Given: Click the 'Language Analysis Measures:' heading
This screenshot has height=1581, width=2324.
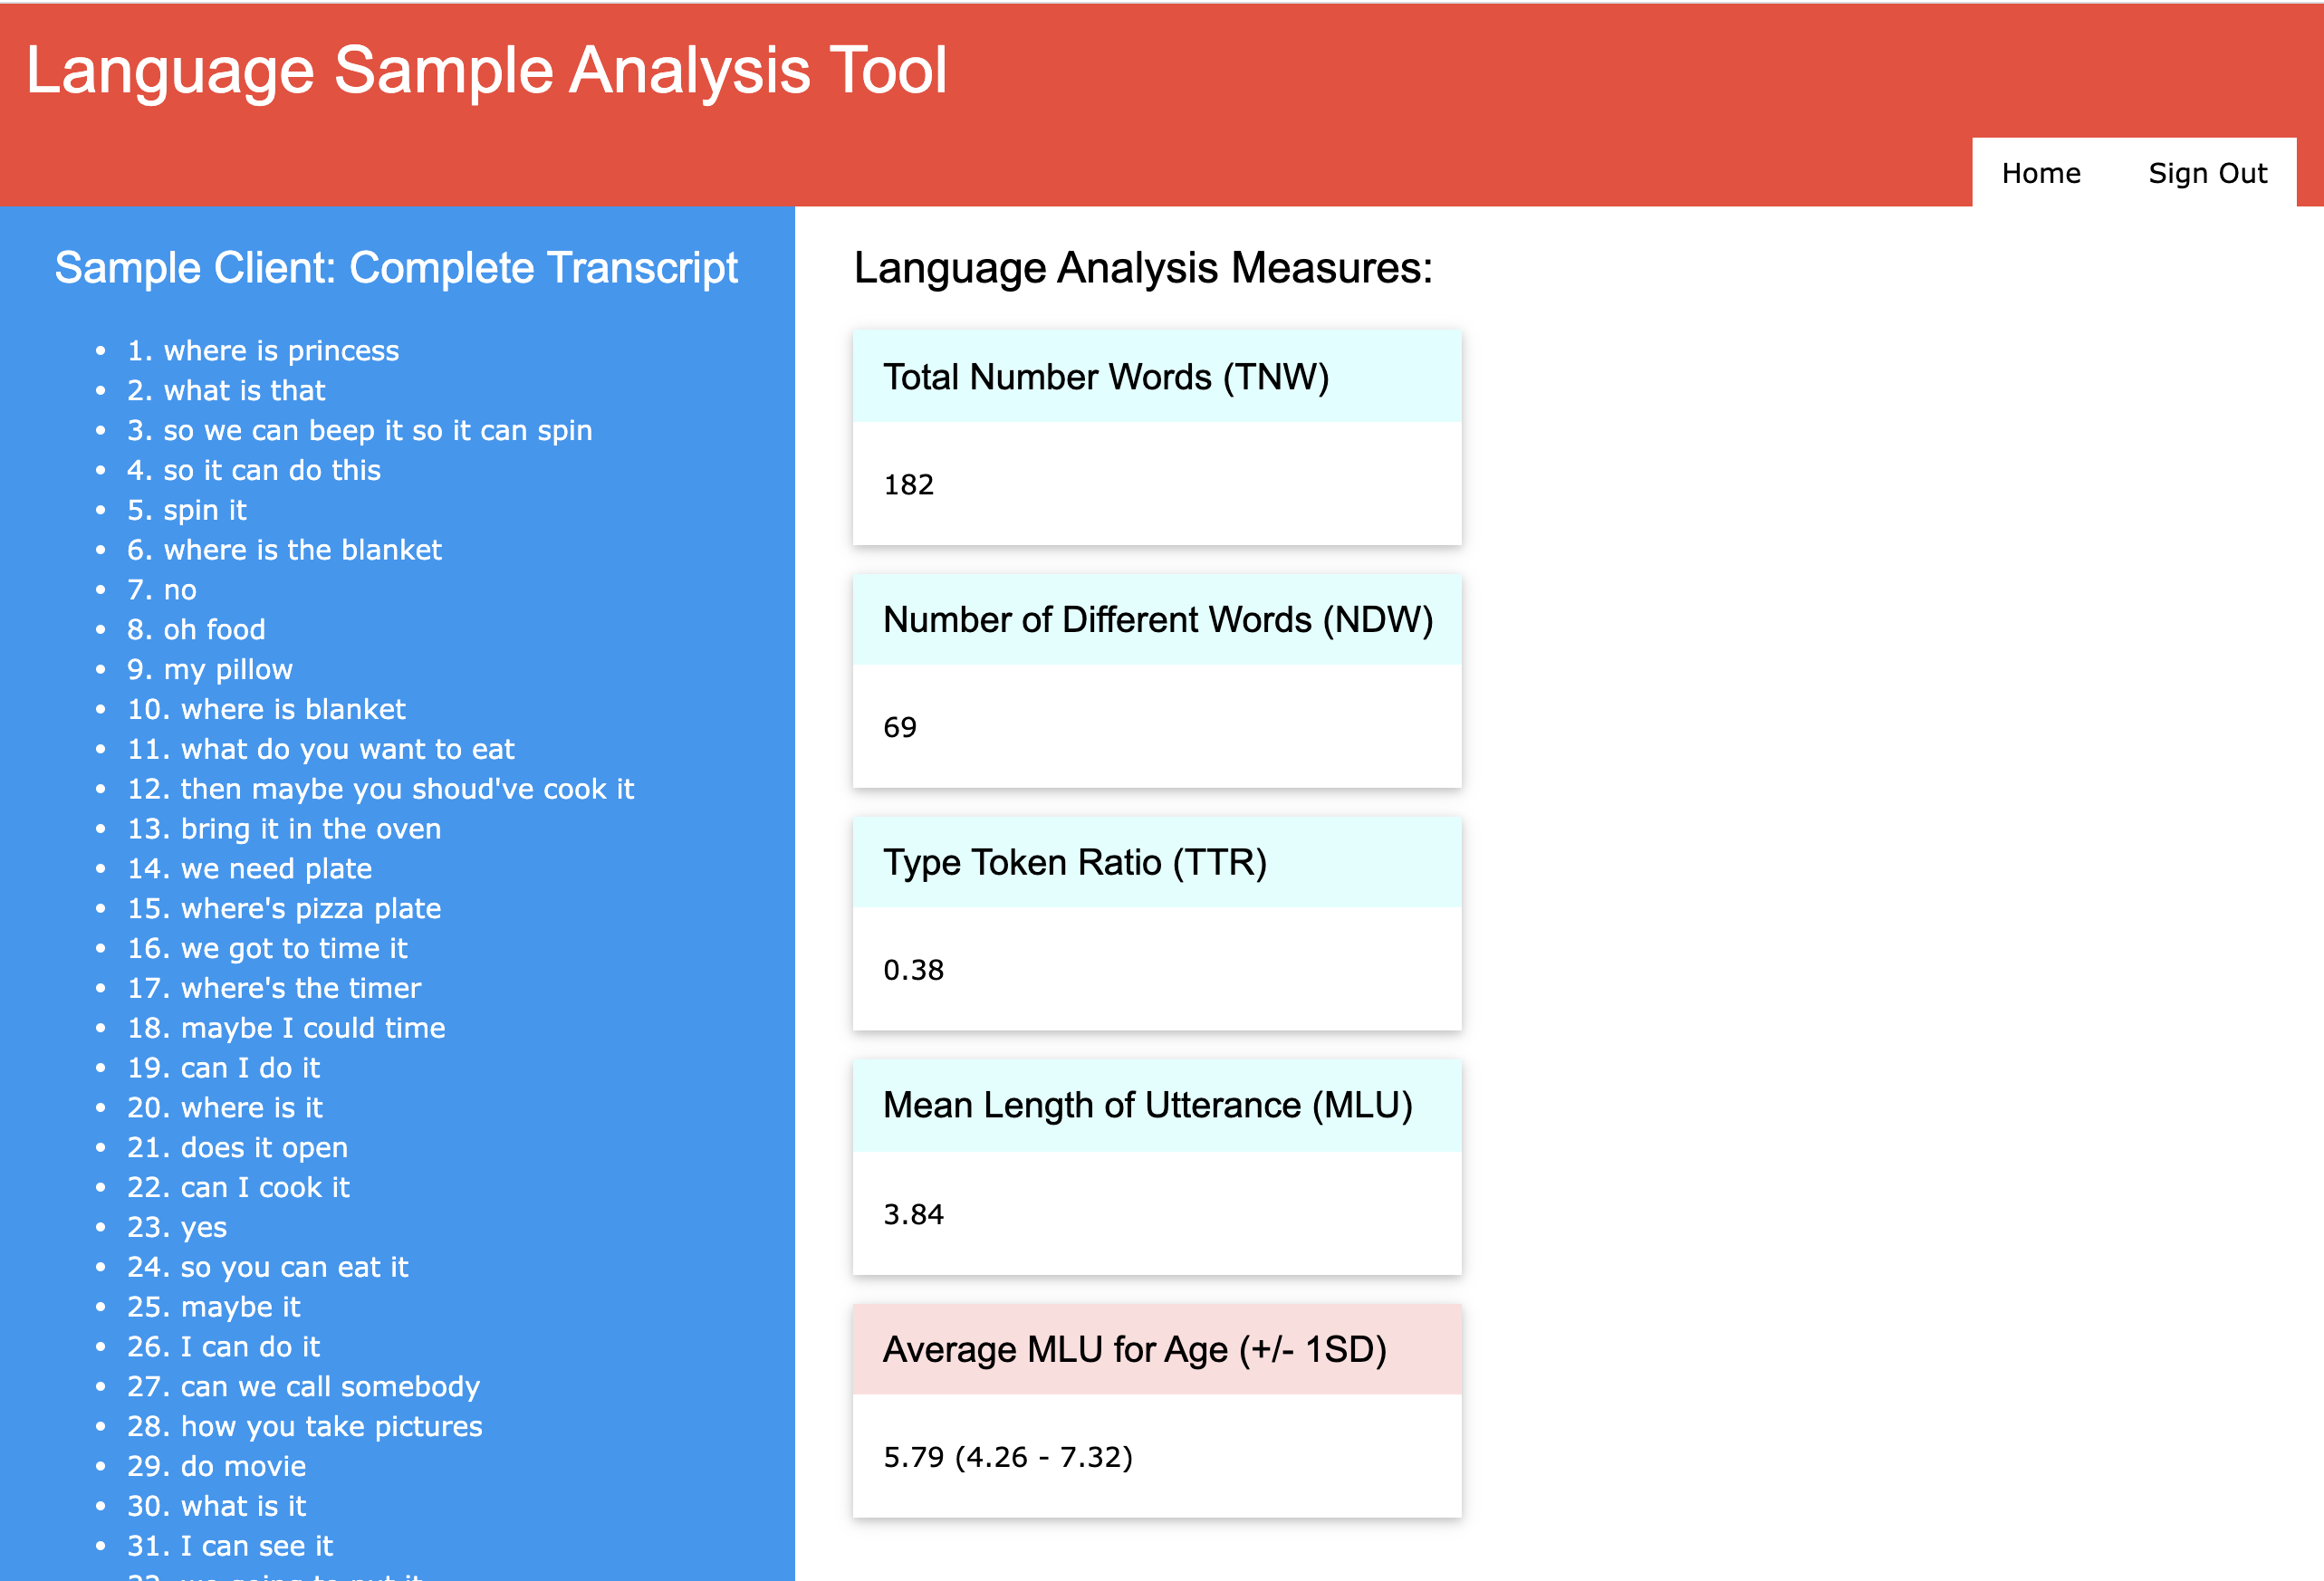Looking at the screenshot, I should coord(1142,268).
